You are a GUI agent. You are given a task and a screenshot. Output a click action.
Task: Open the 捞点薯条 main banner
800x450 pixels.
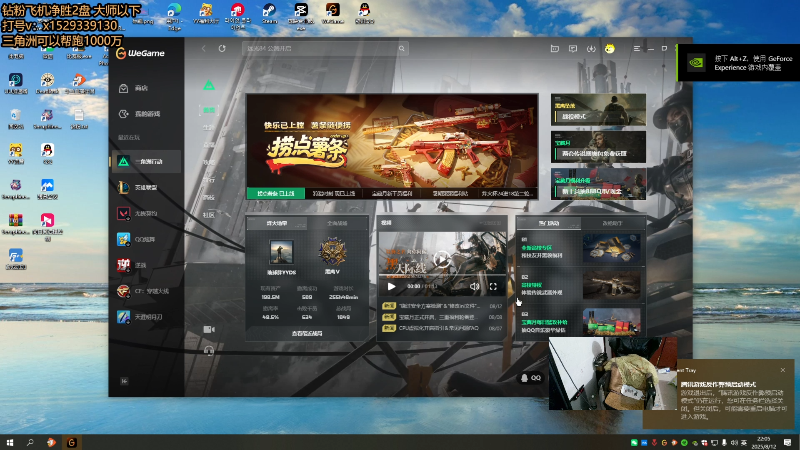[x=392, y=141]
